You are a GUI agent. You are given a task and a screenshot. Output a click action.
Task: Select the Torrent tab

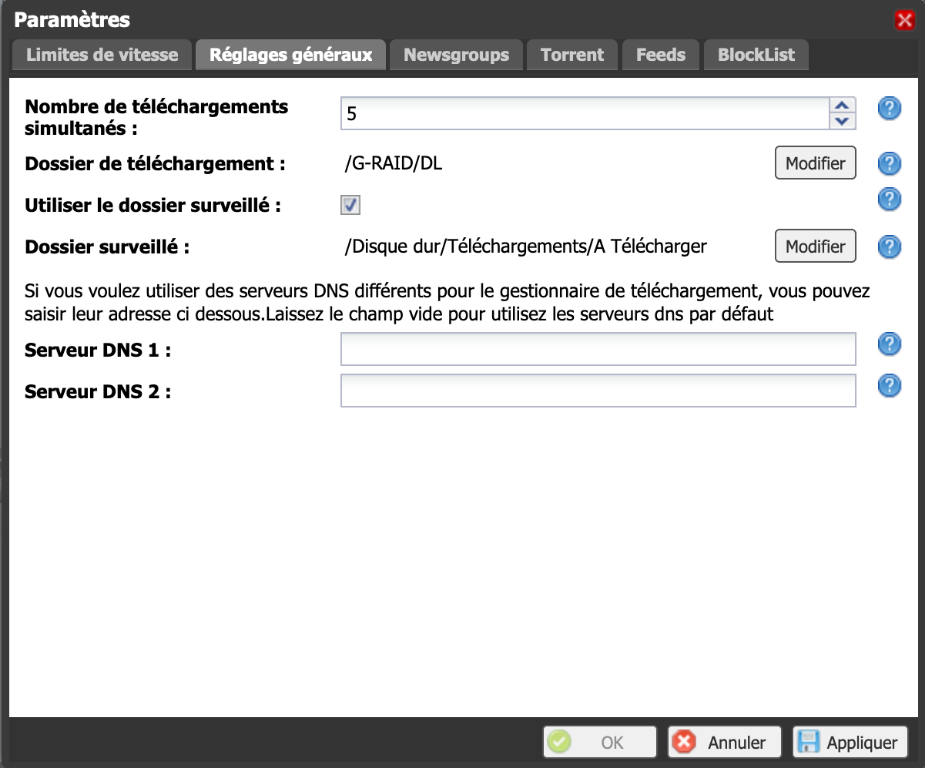(x=572, y=55)
